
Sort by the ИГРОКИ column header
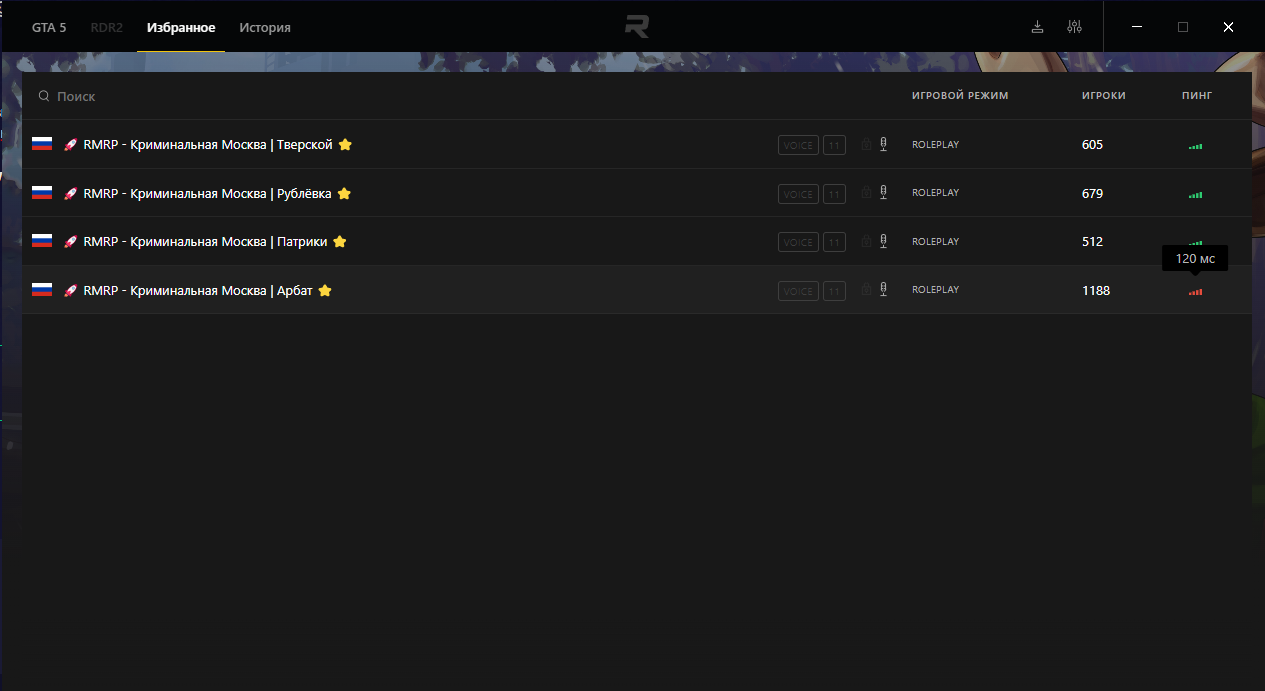pyautogui.click(x=1104, y=96)
